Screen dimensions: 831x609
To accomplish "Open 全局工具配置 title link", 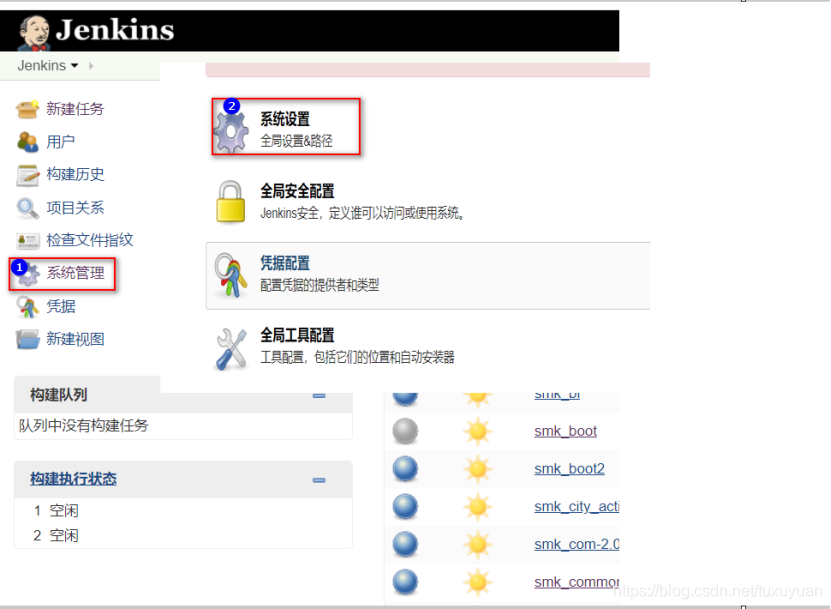I will pyautogui.click(x=297, y=335).
